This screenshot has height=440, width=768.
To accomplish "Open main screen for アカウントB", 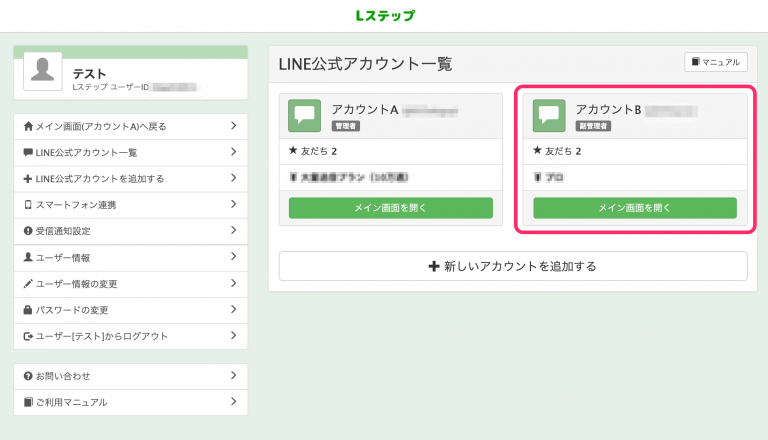I will tap(635, 208).
